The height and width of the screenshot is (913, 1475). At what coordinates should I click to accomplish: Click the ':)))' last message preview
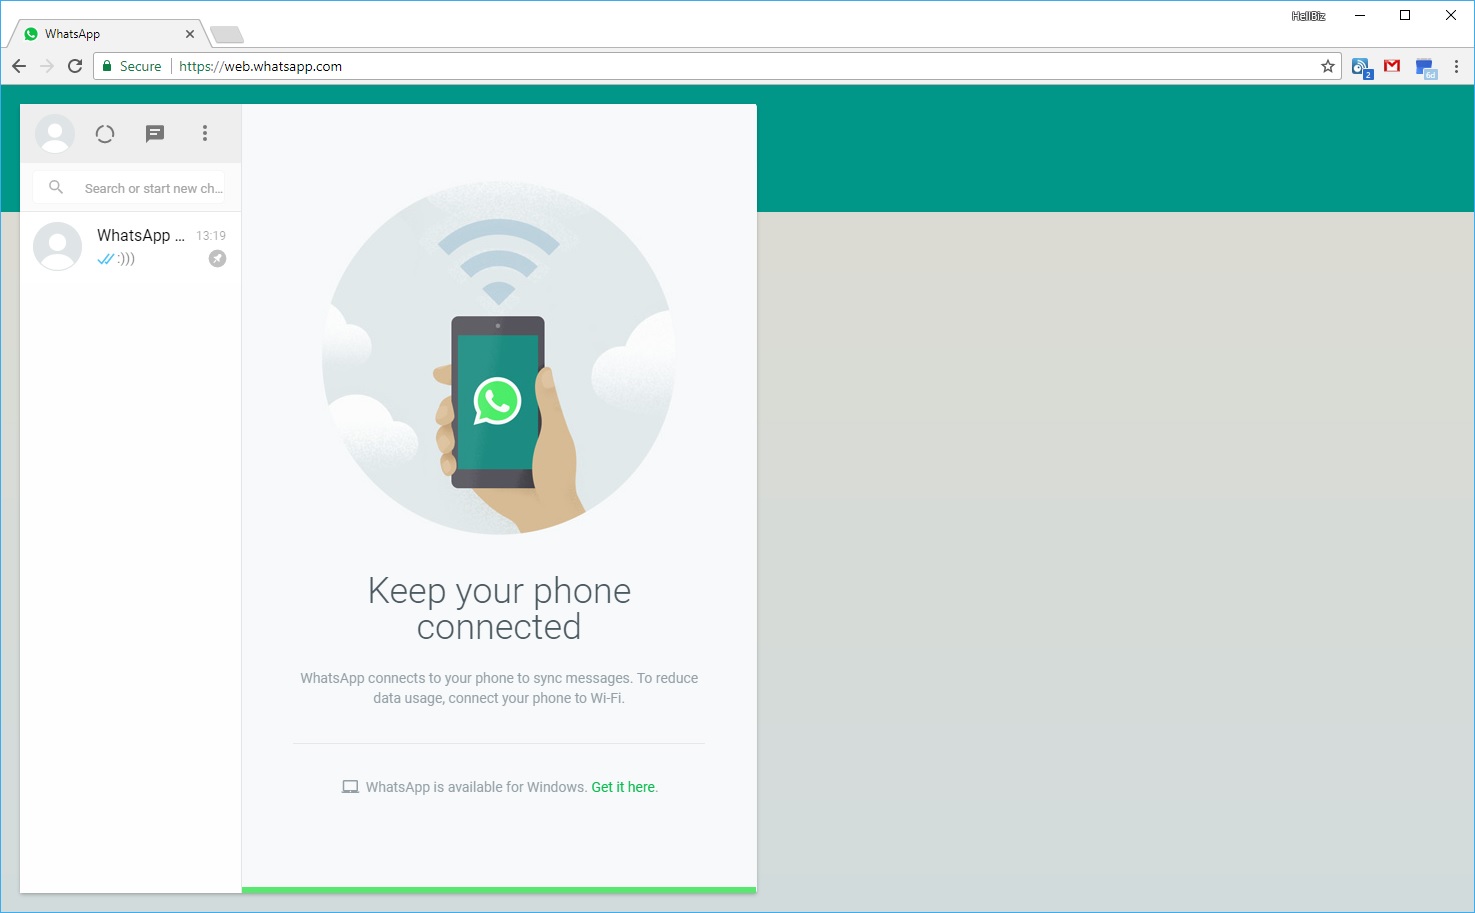(126, 259)
